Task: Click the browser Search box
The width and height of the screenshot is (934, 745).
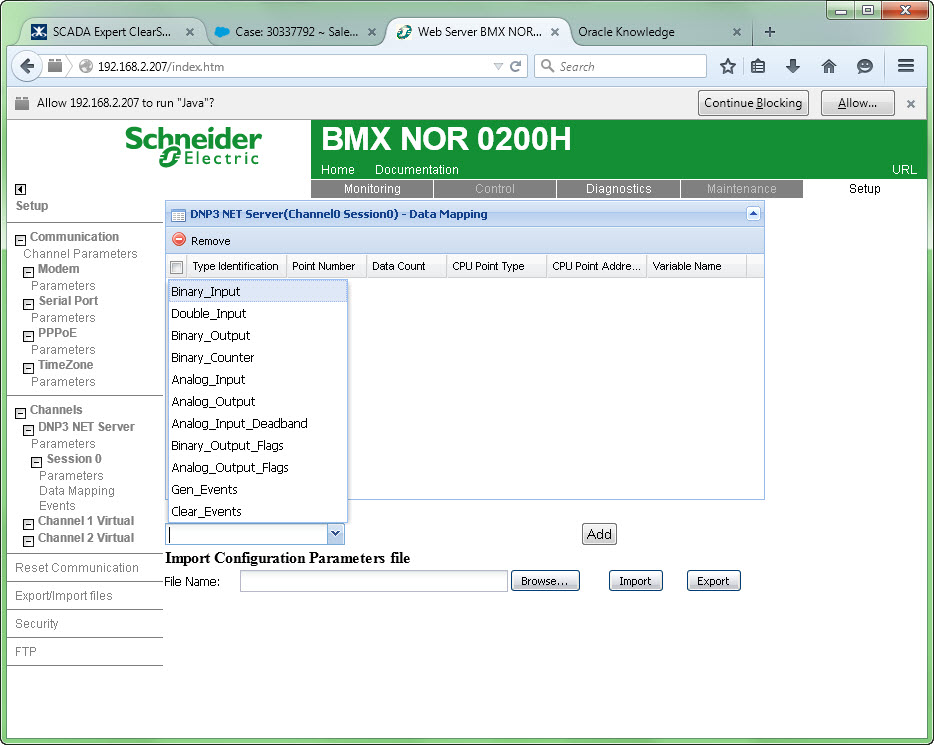Action: coord(621,66)
